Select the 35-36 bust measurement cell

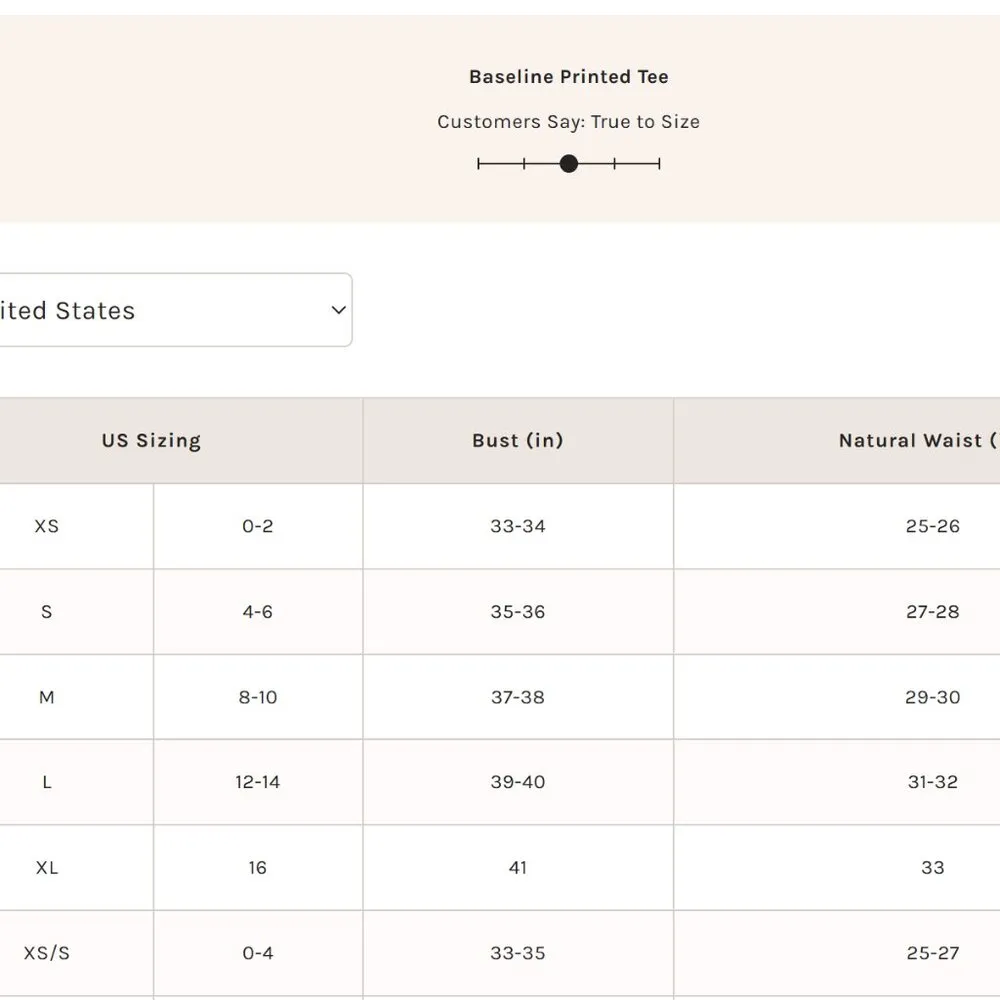pos(517,612)
